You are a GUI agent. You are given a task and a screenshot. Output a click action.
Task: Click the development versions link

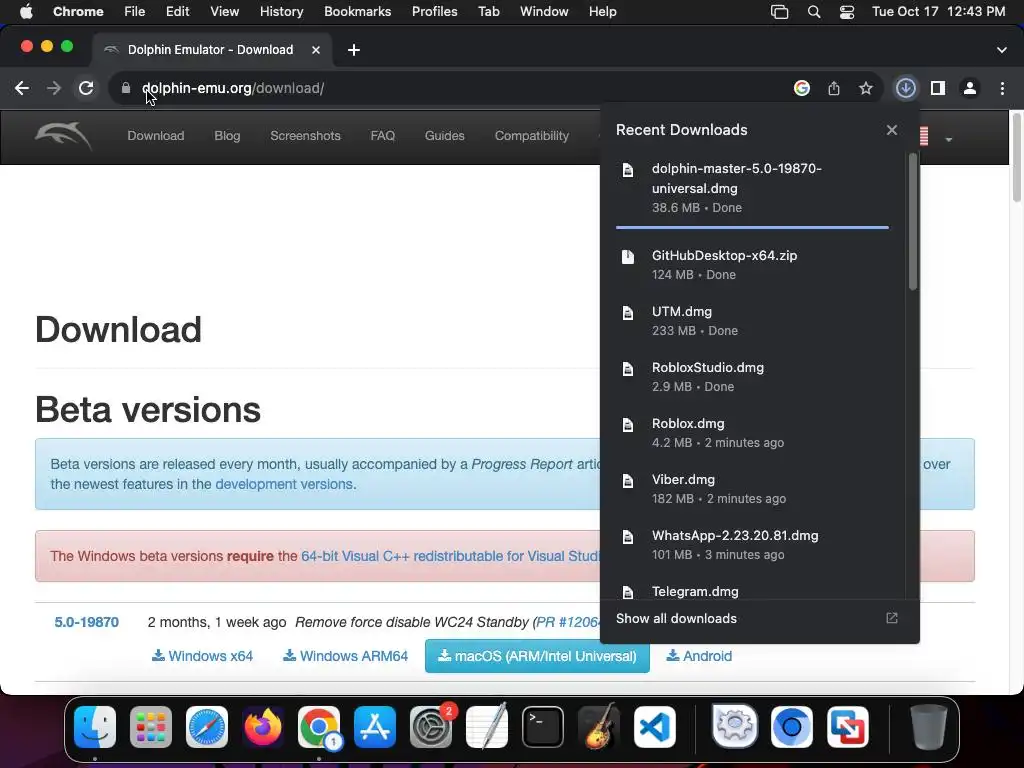point(284,484)
